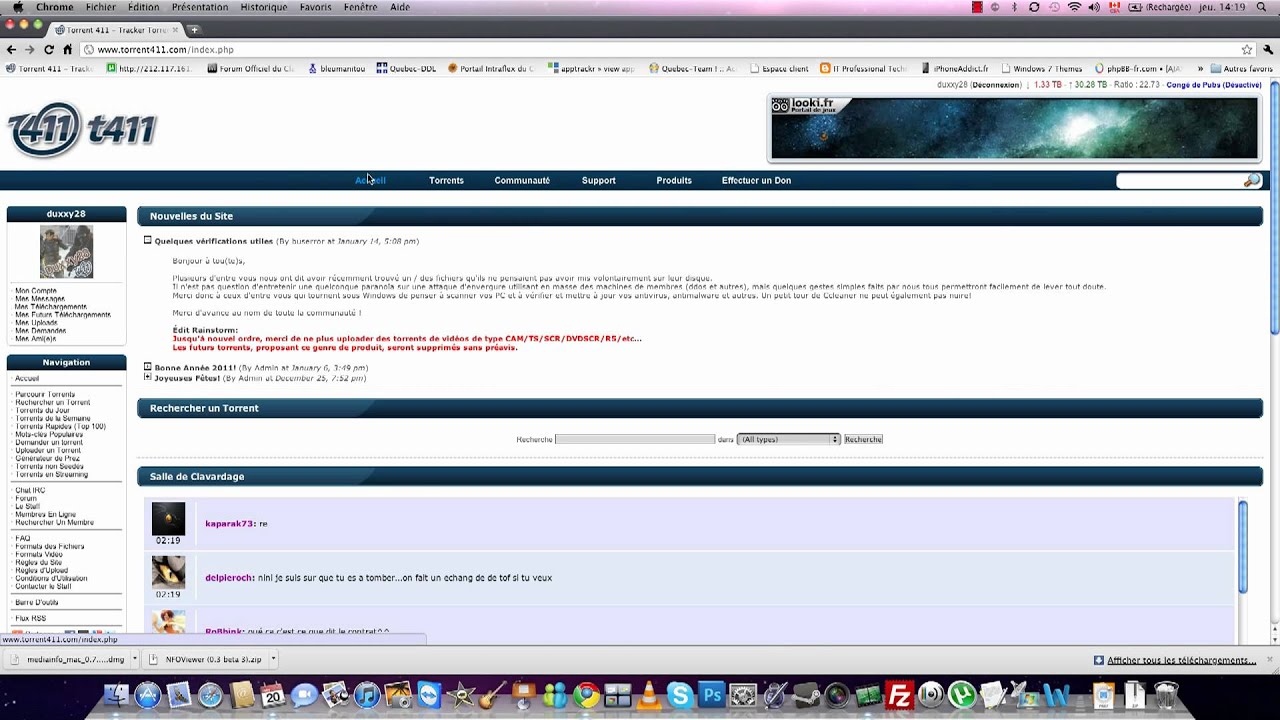Click the Recherche search button

[863, 439]
